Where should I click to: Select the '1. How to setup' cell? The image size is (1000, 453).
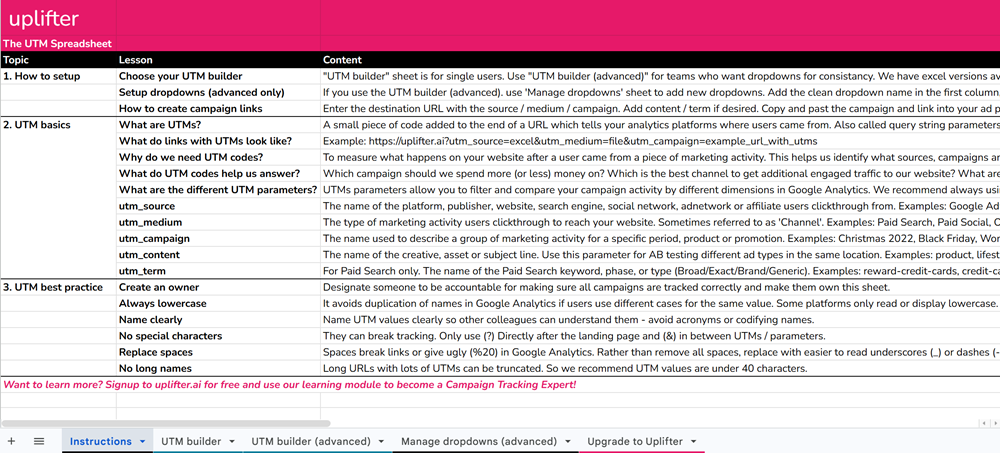coord(58,76)
